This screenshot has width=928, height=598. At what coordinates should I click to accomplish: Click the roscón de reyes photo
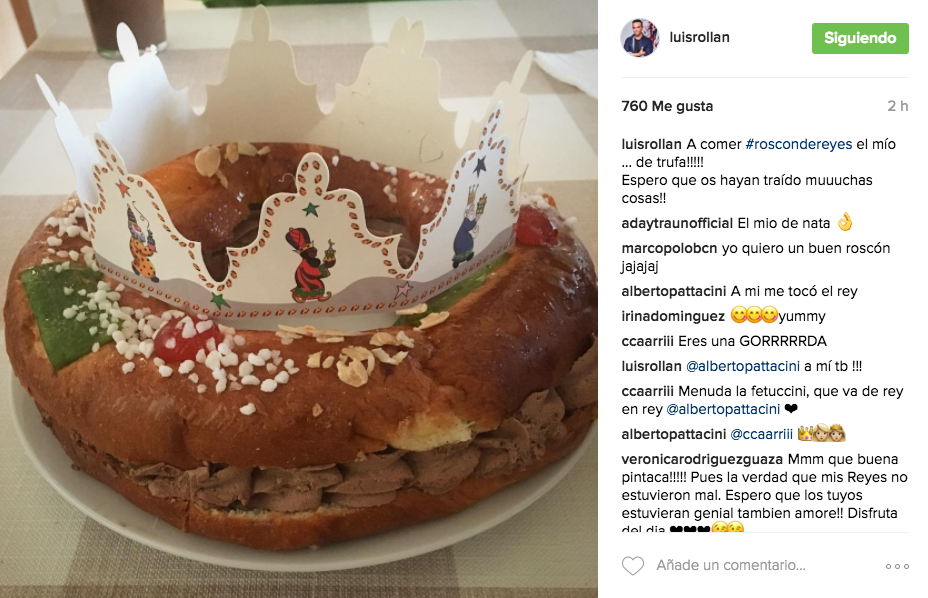click(299, 299)
